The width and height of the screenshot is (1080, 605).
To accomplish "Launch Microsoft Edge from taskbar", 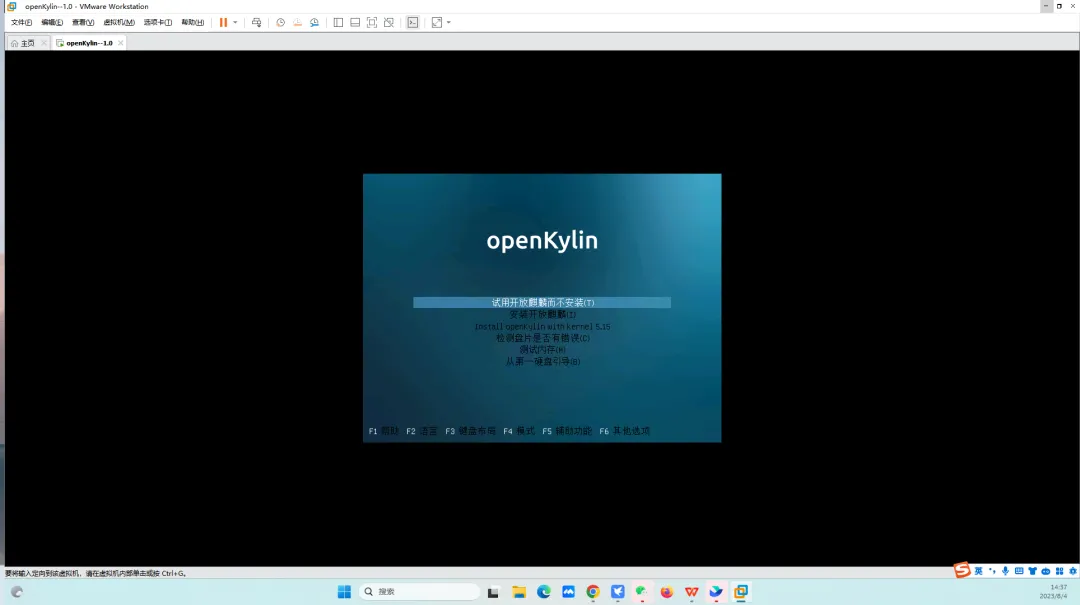I will click(x=543, y=592).
